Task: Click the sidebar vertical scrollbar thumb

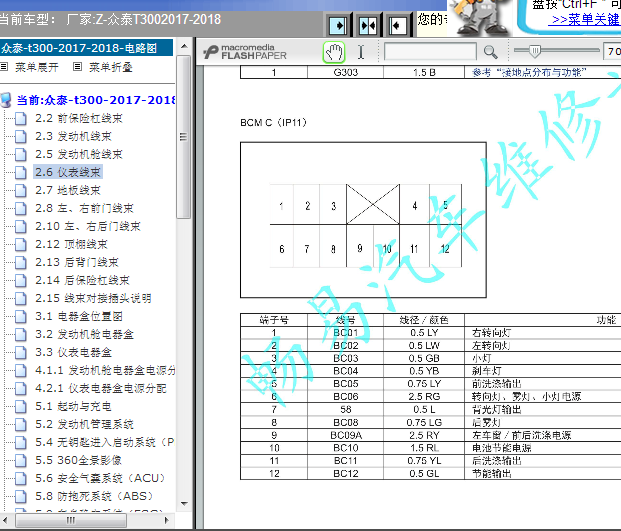Action: coord(183,137)
